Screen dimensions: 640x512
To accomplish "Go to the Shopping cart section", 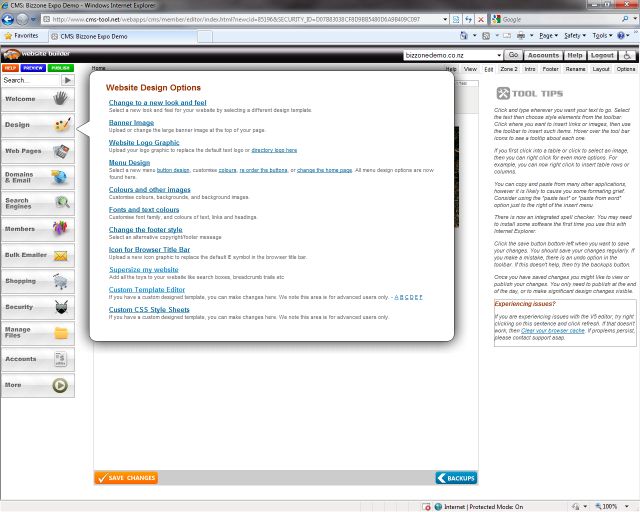I will tap(37, 282).
